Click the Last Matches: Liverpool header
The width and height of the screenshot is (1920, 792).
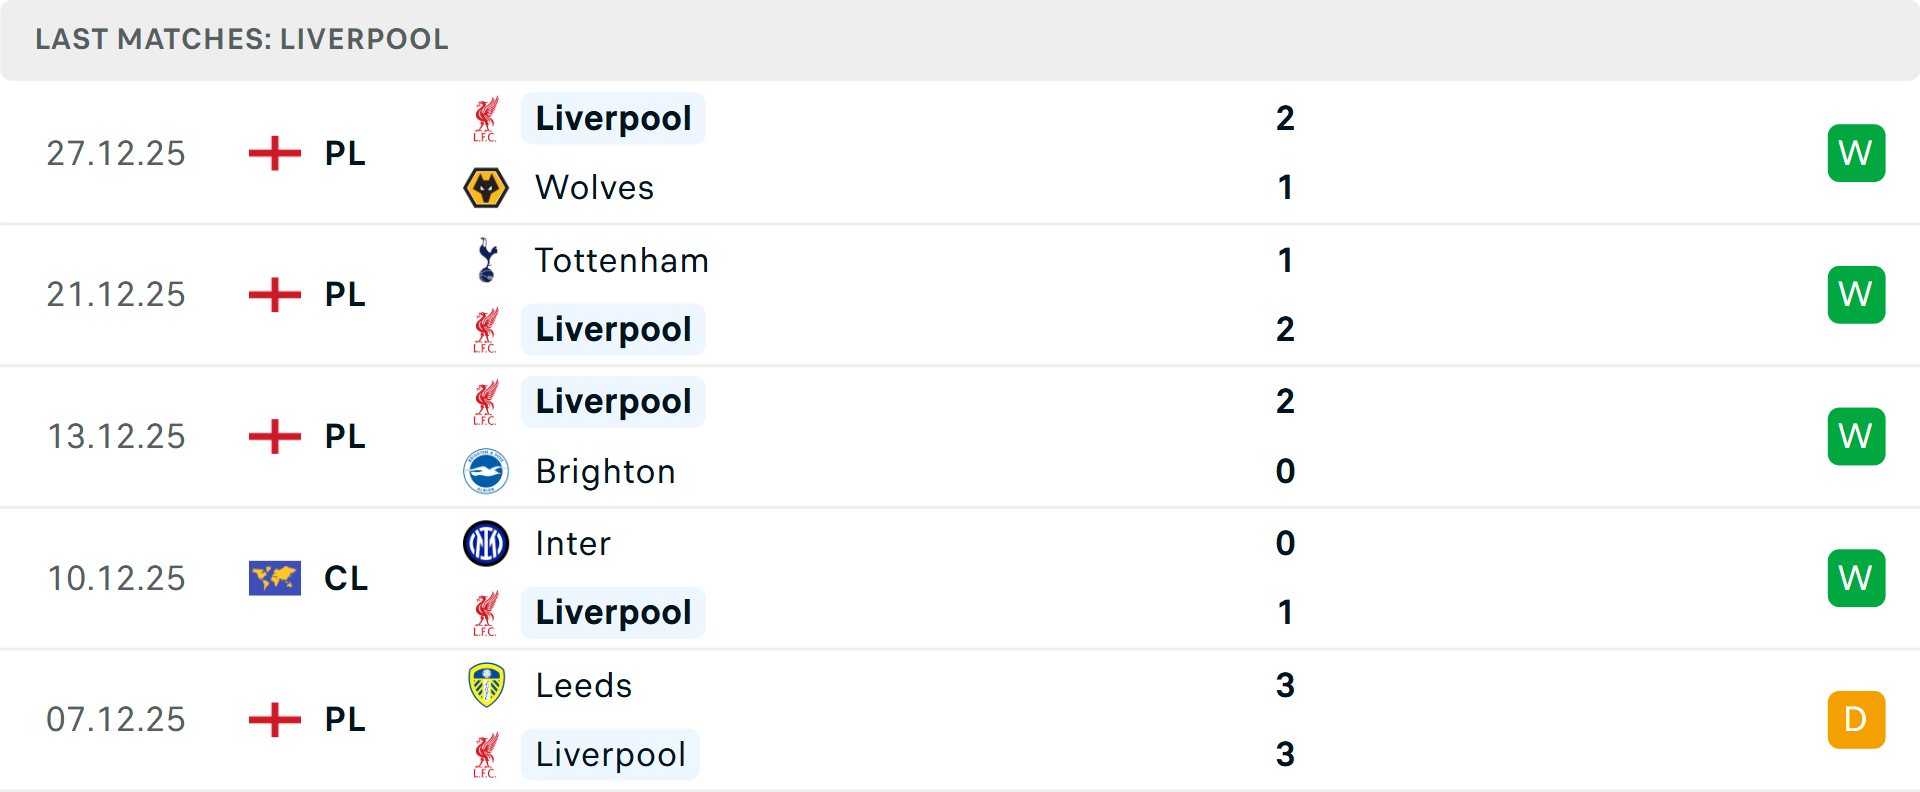tap(242, 39)
